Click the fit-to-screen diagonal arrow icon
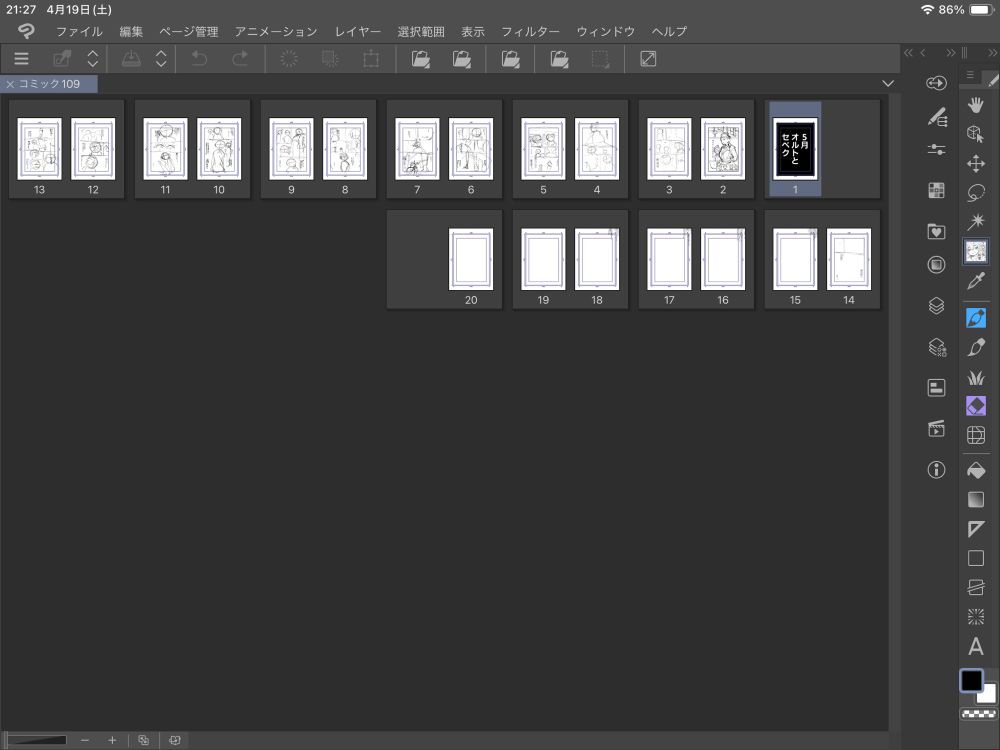 coord(648,59)
